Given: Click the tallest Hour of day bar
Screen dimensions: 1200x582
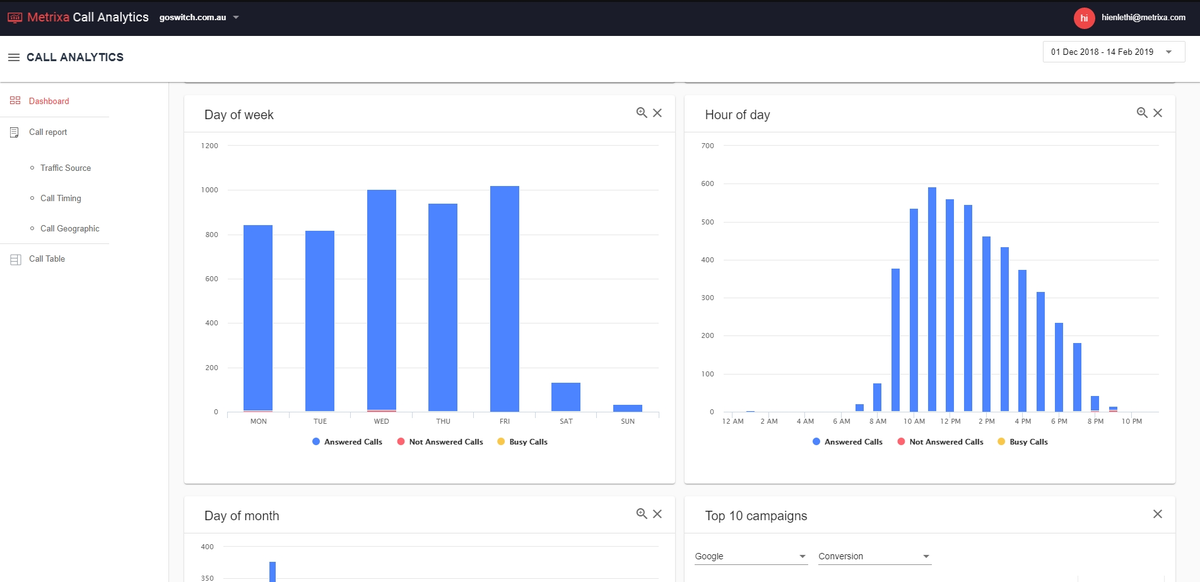Looking at the screenshot, I should (932, 300).
